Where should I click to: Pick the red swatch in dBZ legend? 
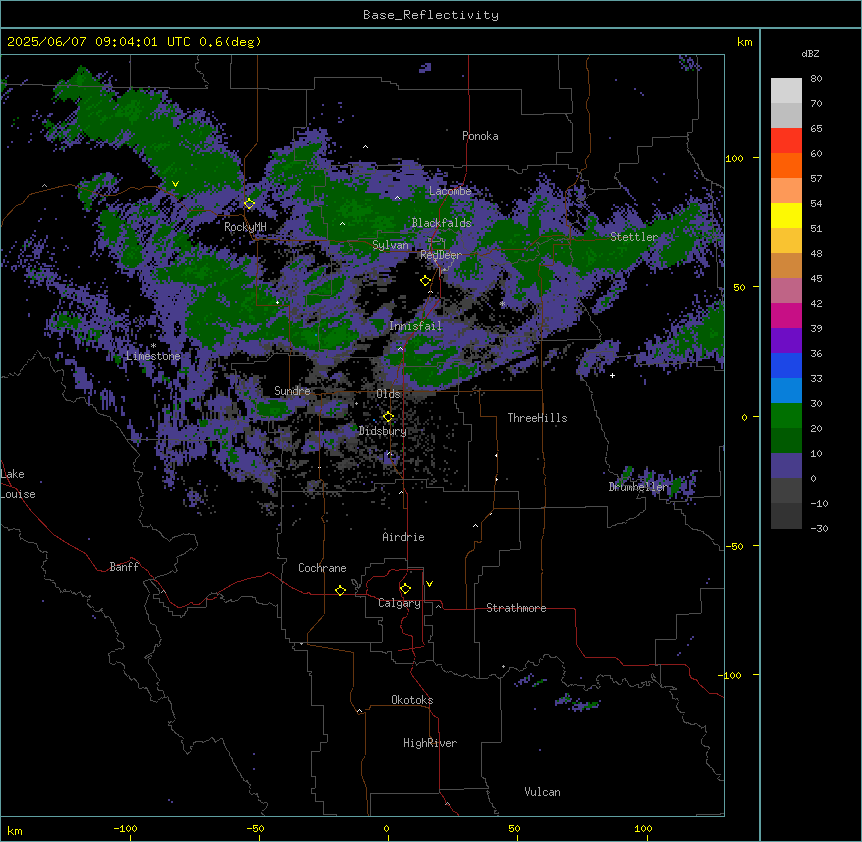[x=786, y=141]
